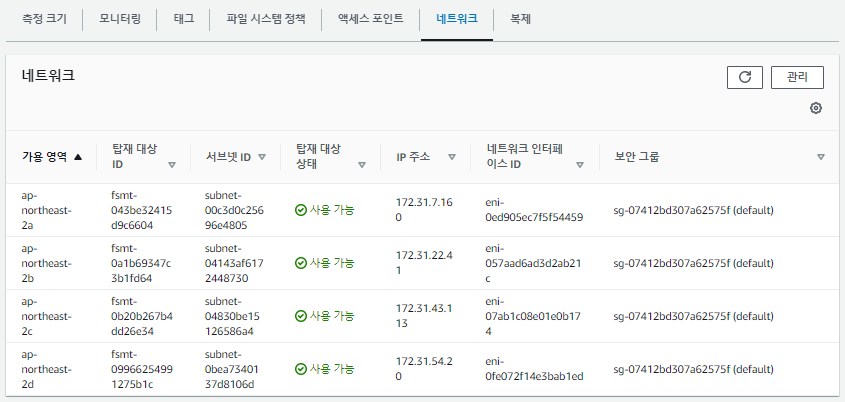845x402 pixels.
Task: Click IP address 172.31.7.160
Action: pyautogui.click(x=424, y=210)
